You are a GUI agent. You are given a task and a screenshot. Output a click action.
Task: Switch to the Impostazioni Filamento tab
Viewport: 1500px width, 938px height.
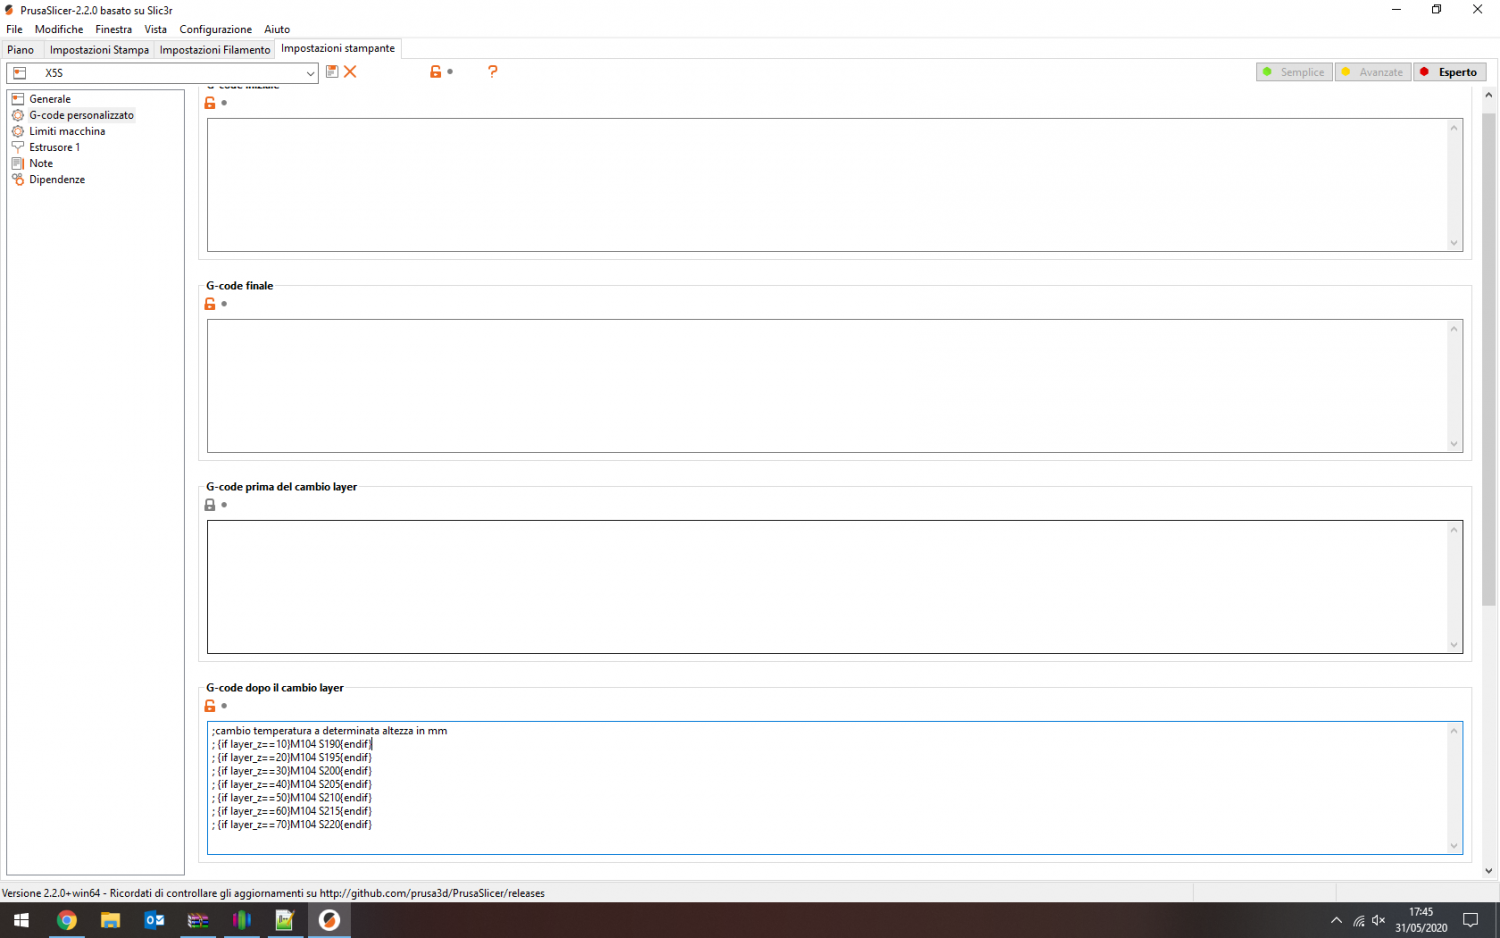tap(215, 50)
